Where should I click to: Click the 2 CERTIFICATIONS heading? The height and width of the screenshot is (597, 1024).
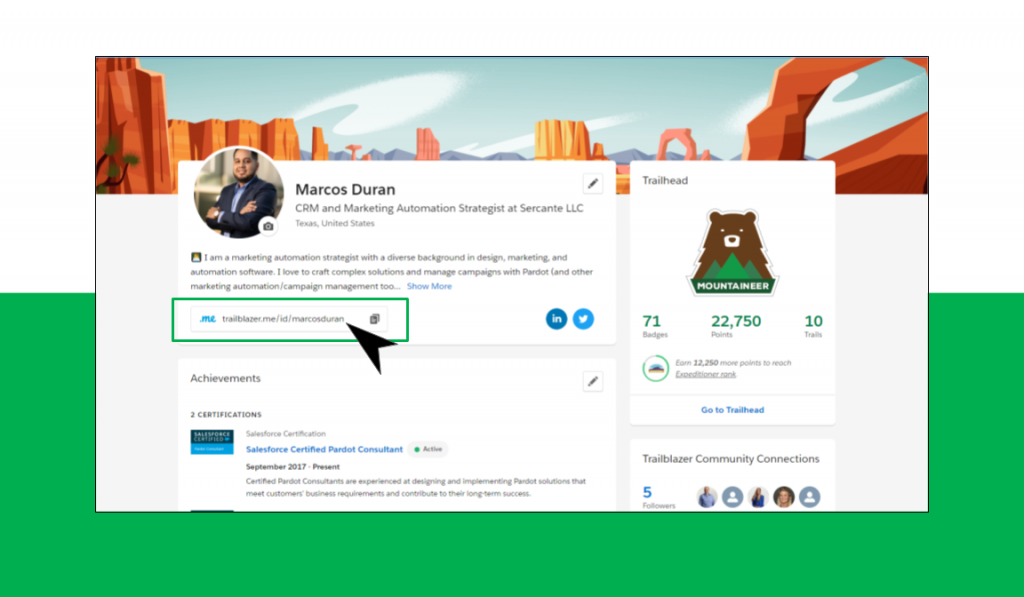(x=226, y=415)
